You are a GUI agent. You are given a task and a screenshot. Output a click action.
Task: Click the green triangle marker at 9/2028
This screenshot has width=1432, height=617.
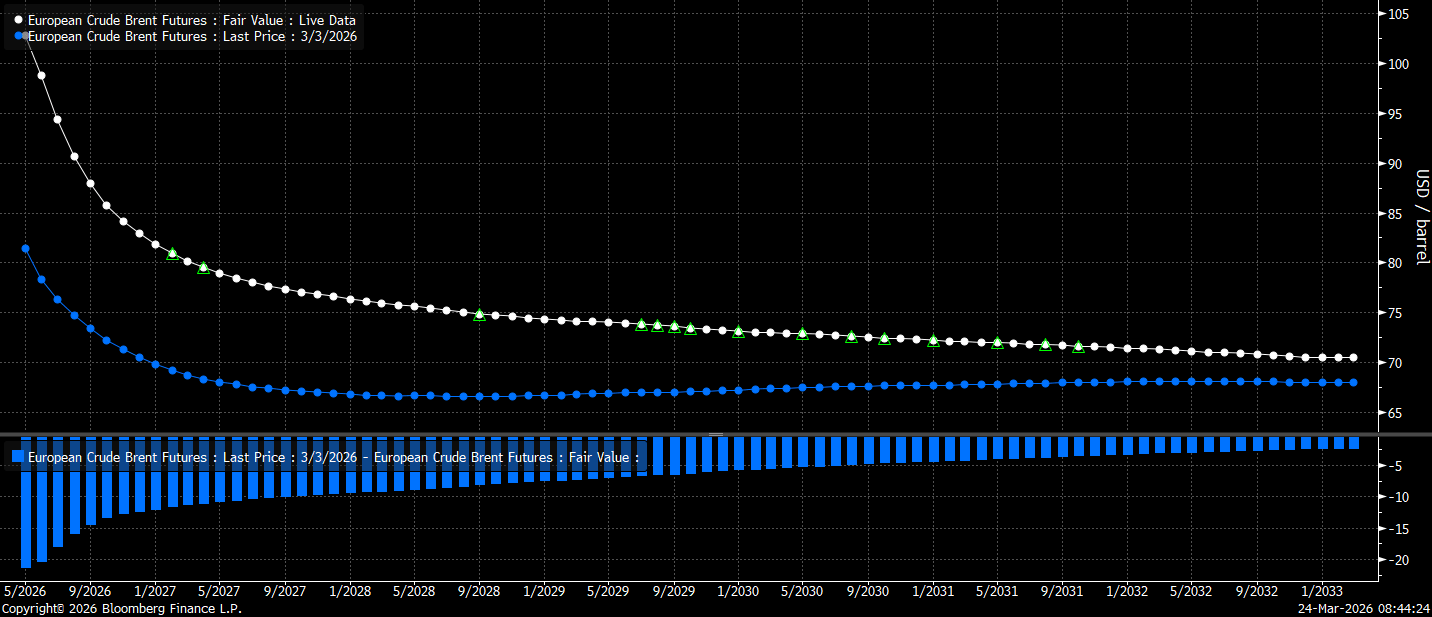click(479, 315)
